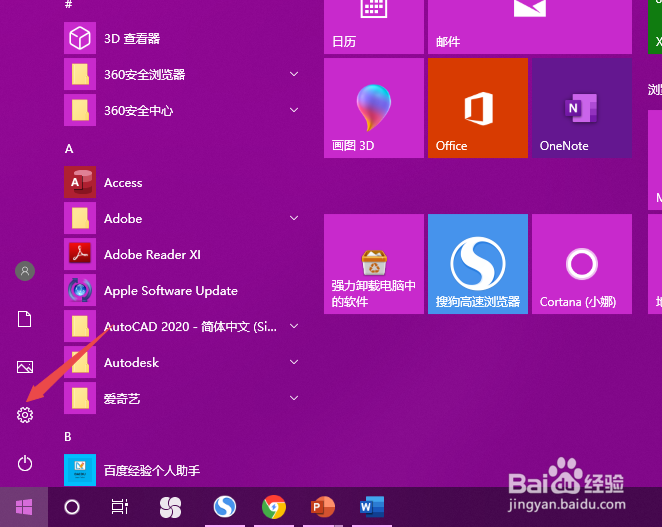662x527 pixels.
Task: Click the '百度经验个人助手' label
Action: pyautogui.click(x=152, y=470)
